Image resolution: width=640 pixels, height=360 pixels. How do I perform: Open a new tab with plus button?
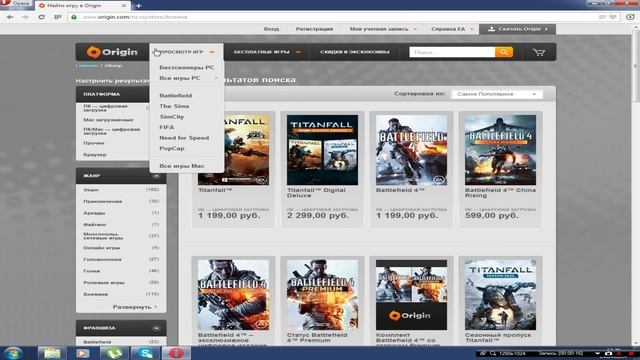tap(138, 6)
